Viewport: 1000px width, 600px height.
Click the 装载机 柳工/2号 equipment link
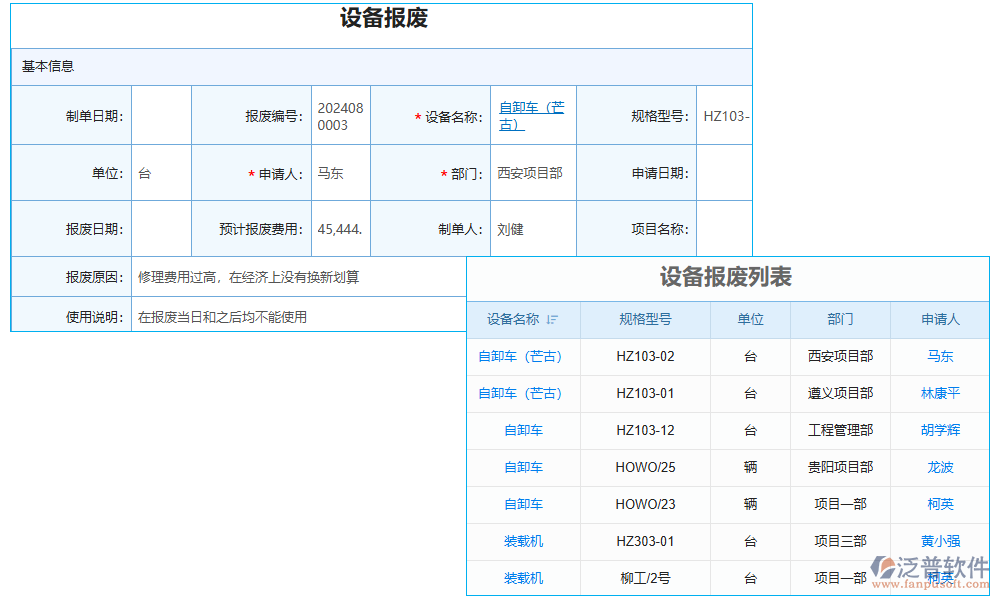(522, 578)
